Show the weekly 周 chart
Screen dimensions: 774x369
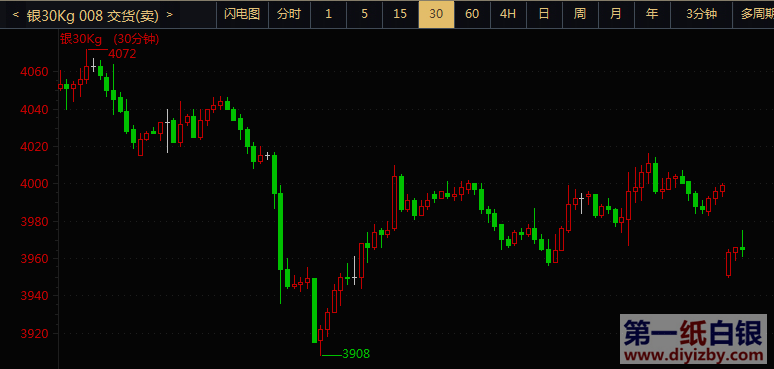(580, 14)
